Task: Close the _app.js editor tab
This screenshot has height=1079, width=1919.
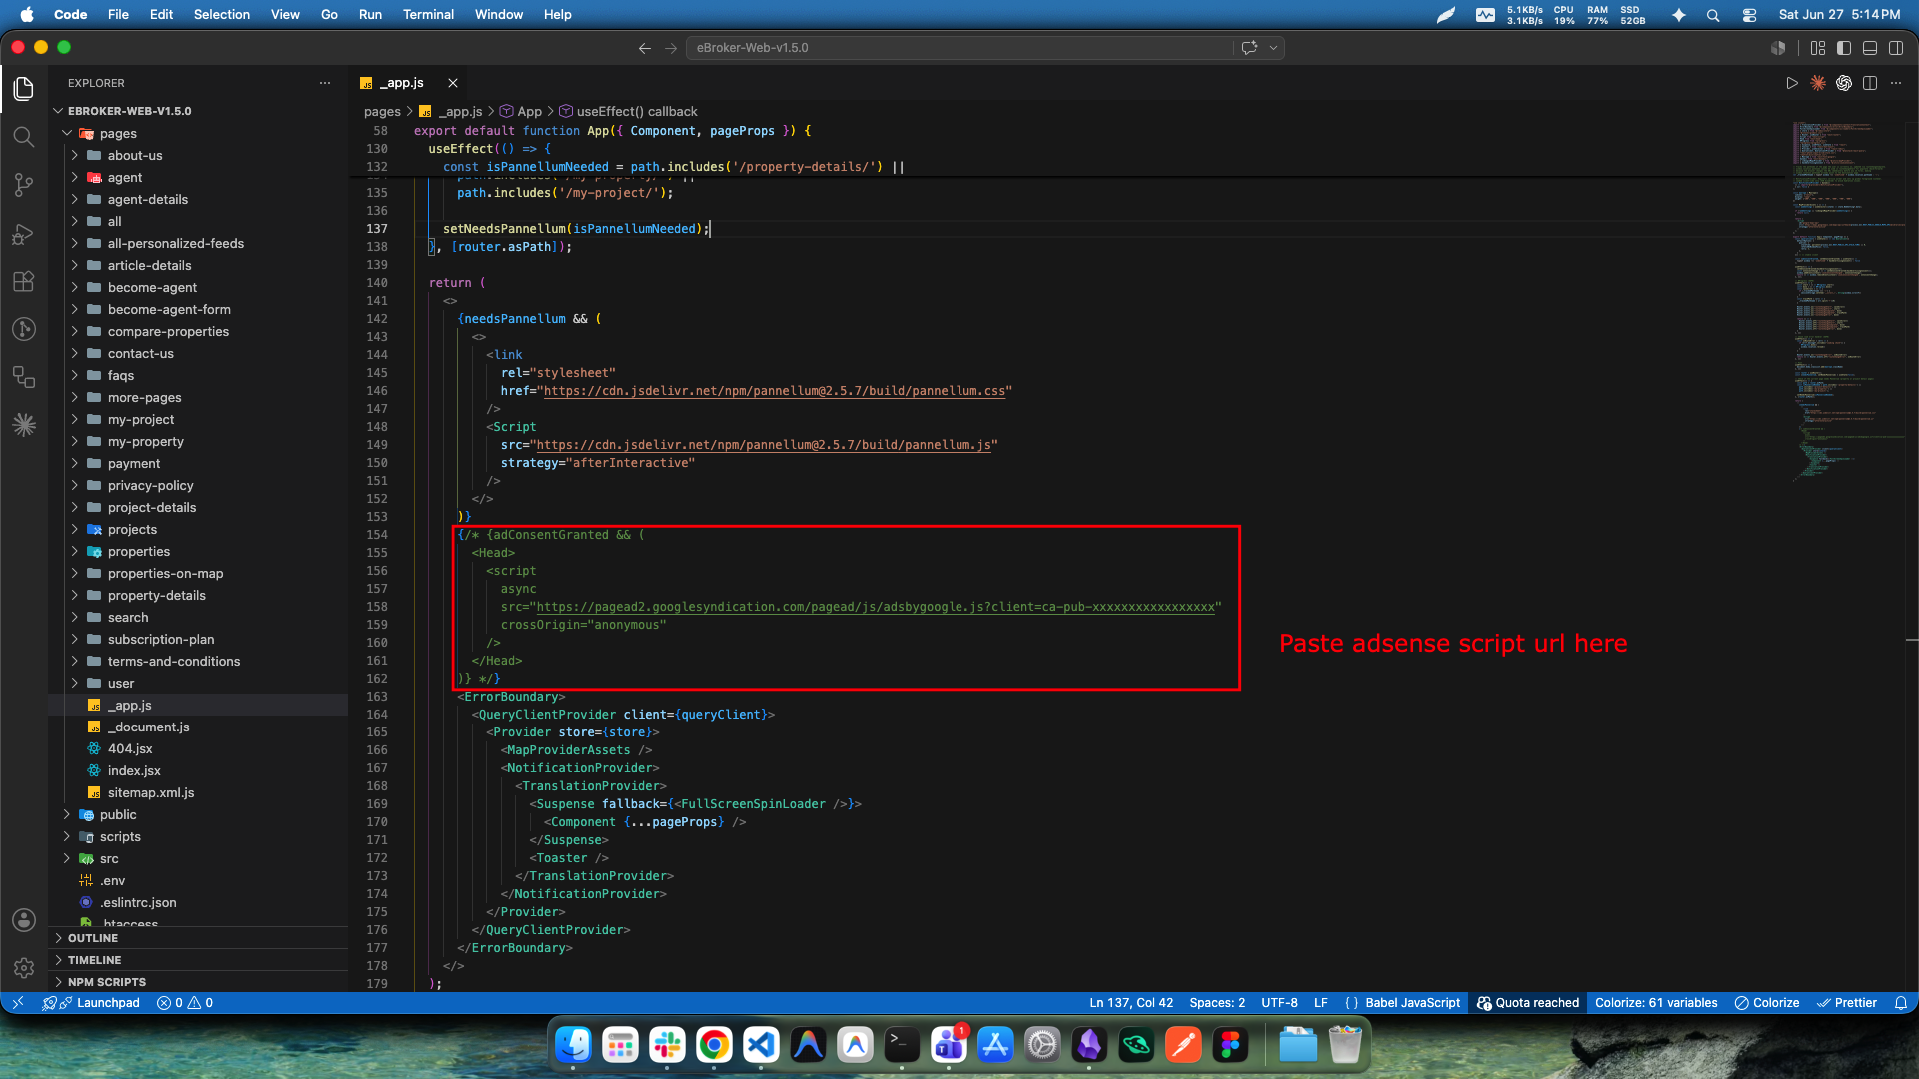Action: click(x=453, y=83)
